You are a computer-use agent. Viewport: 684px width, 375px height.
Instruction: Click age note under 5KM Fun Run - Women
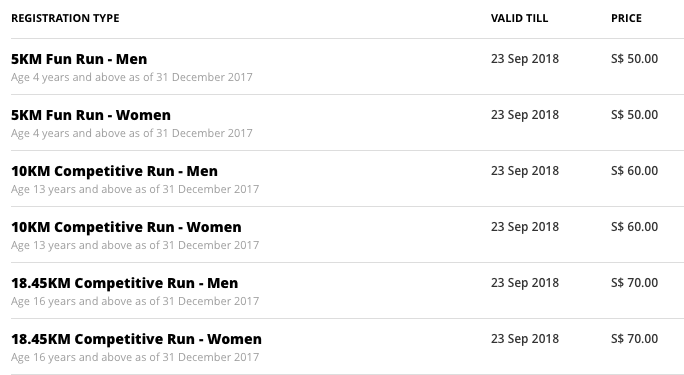pos(132,133)
